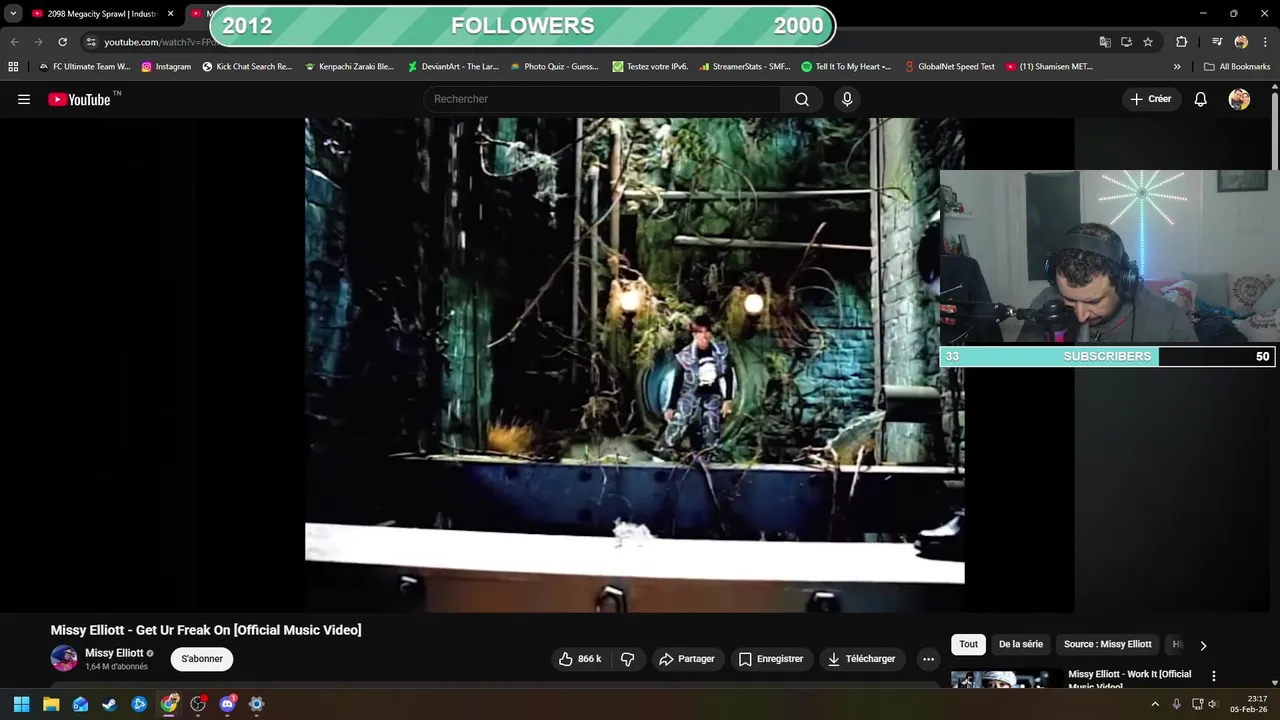
Task: Like the video with thumbs up
Action: point(580,659)
